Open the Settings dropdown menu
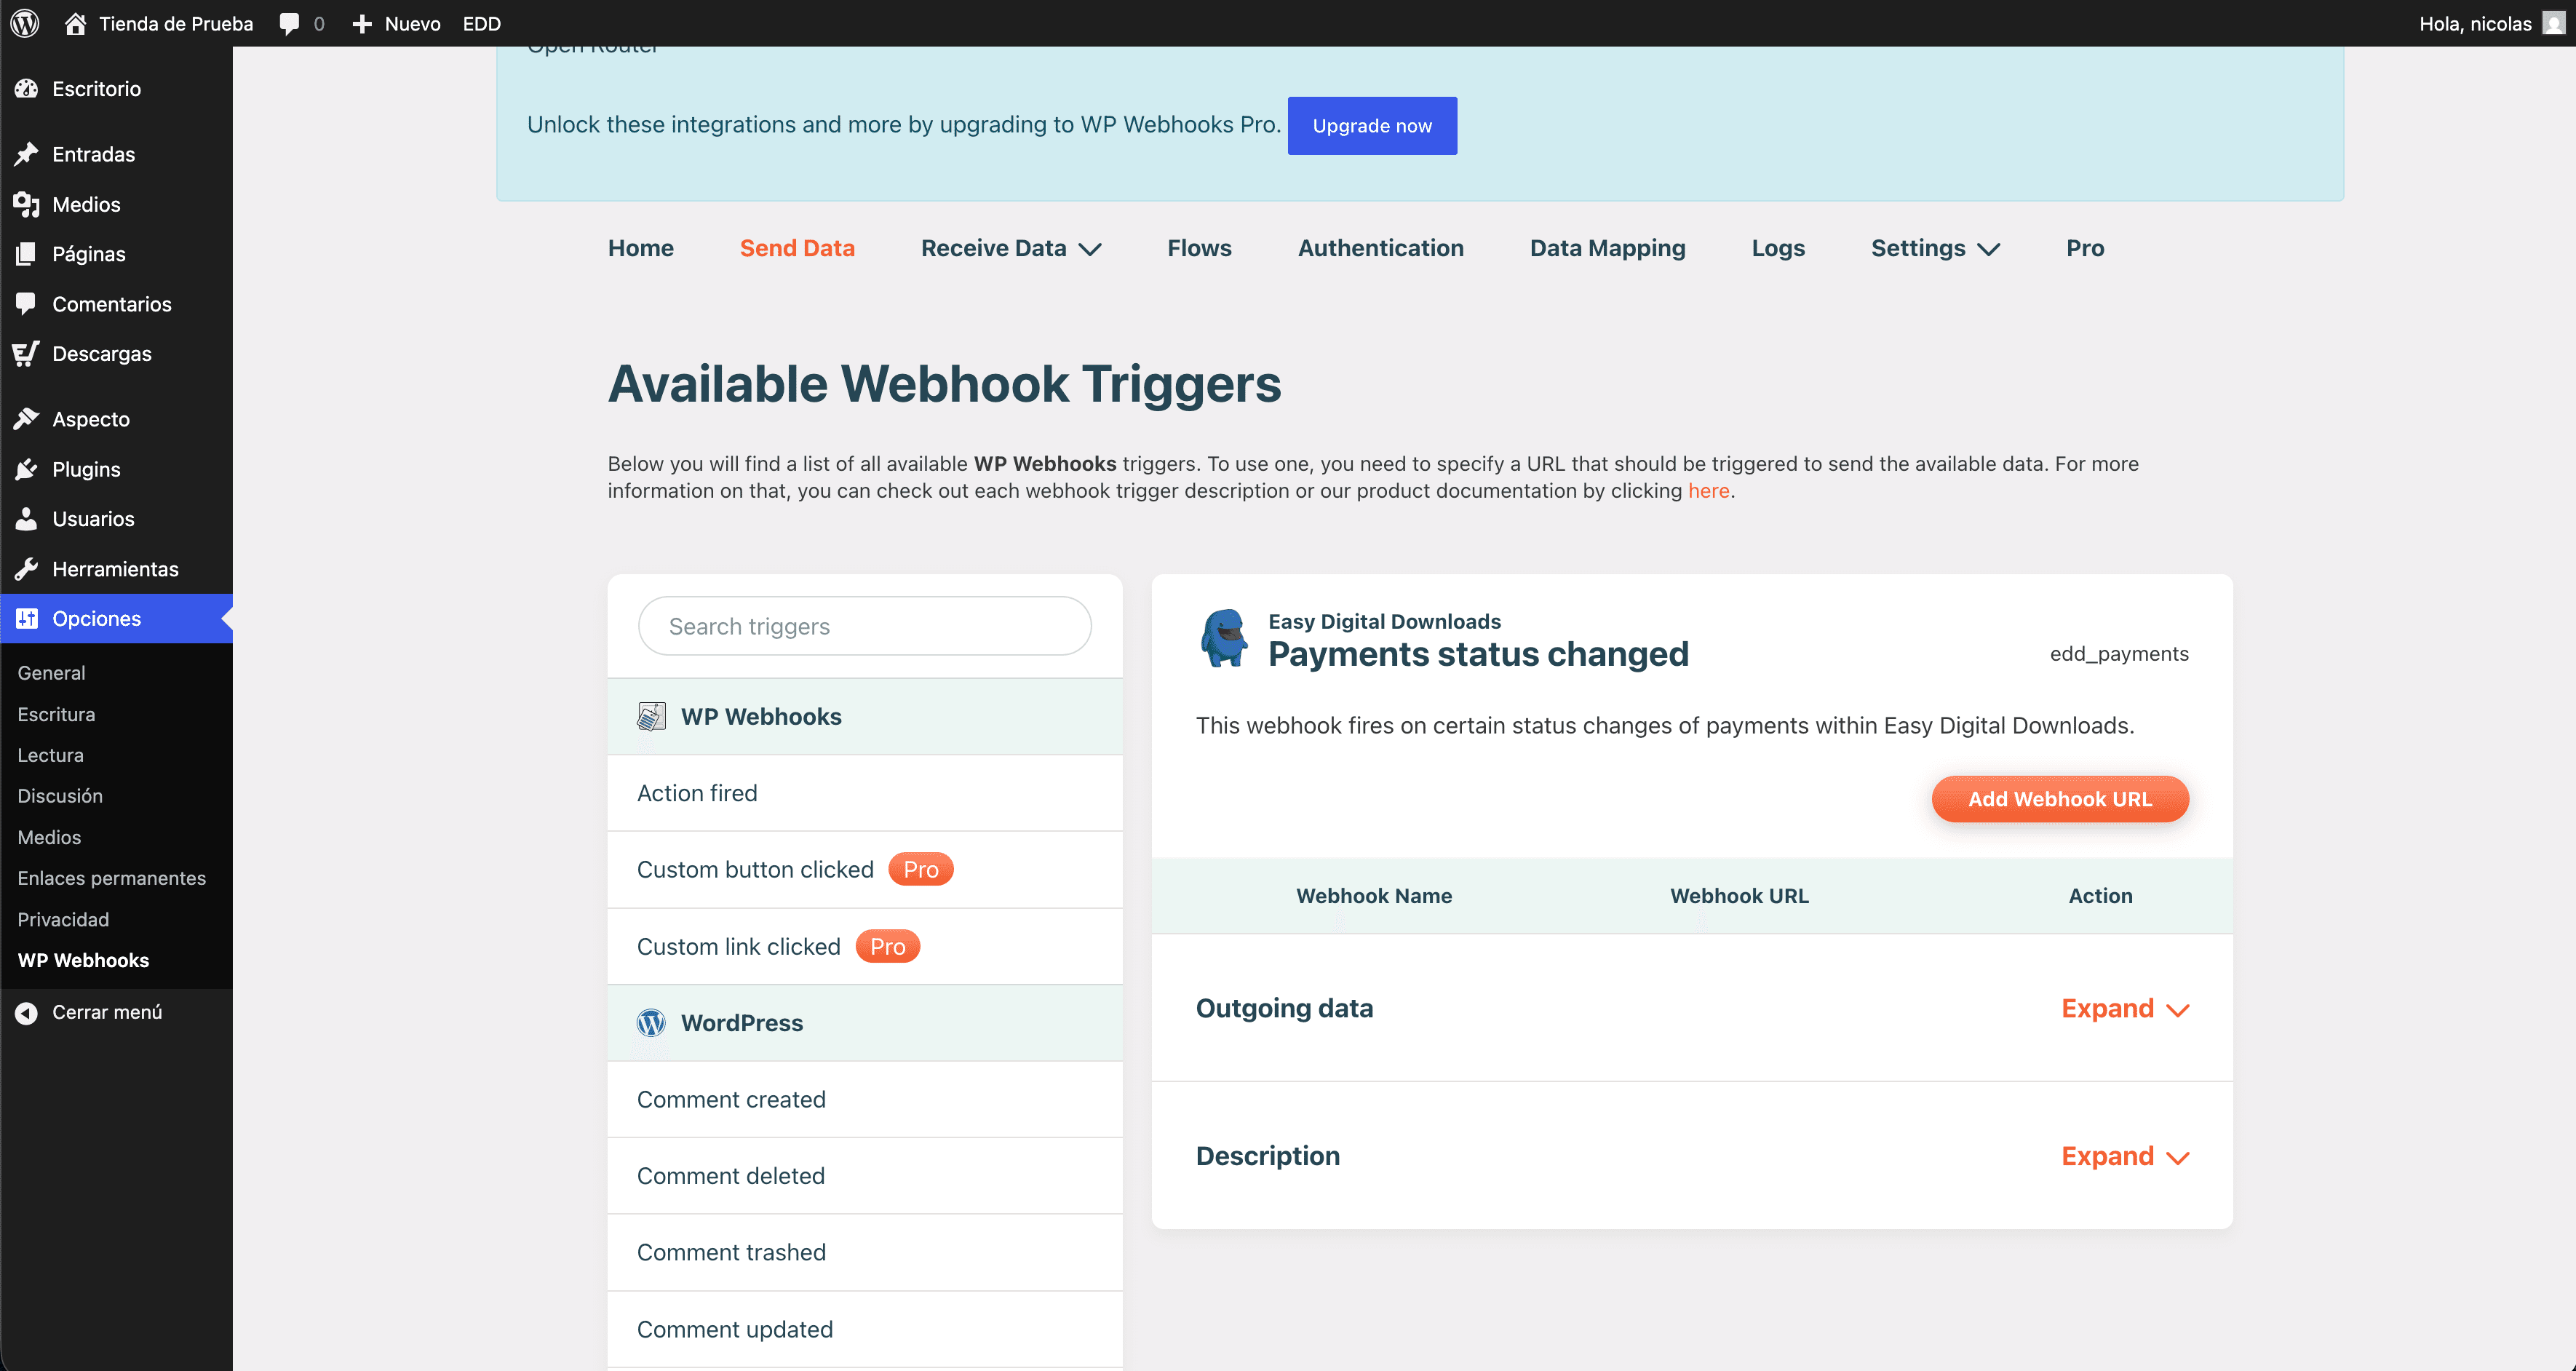The width and height of the screenshot is (2576, 1371). [x=1934, y=248]
